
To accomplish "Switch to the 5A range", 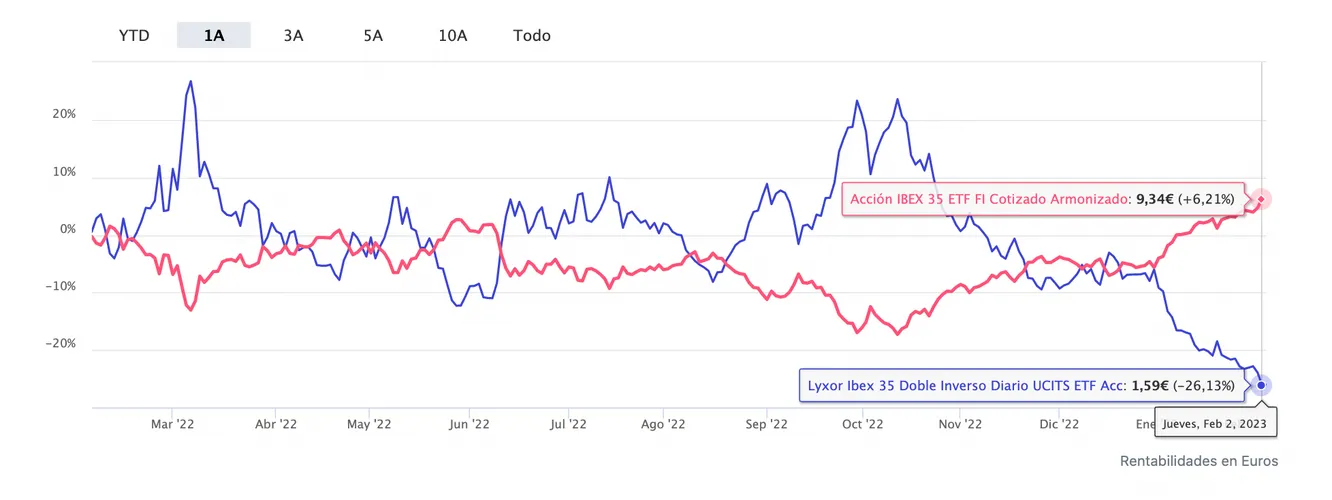I will tap(373, 35).
